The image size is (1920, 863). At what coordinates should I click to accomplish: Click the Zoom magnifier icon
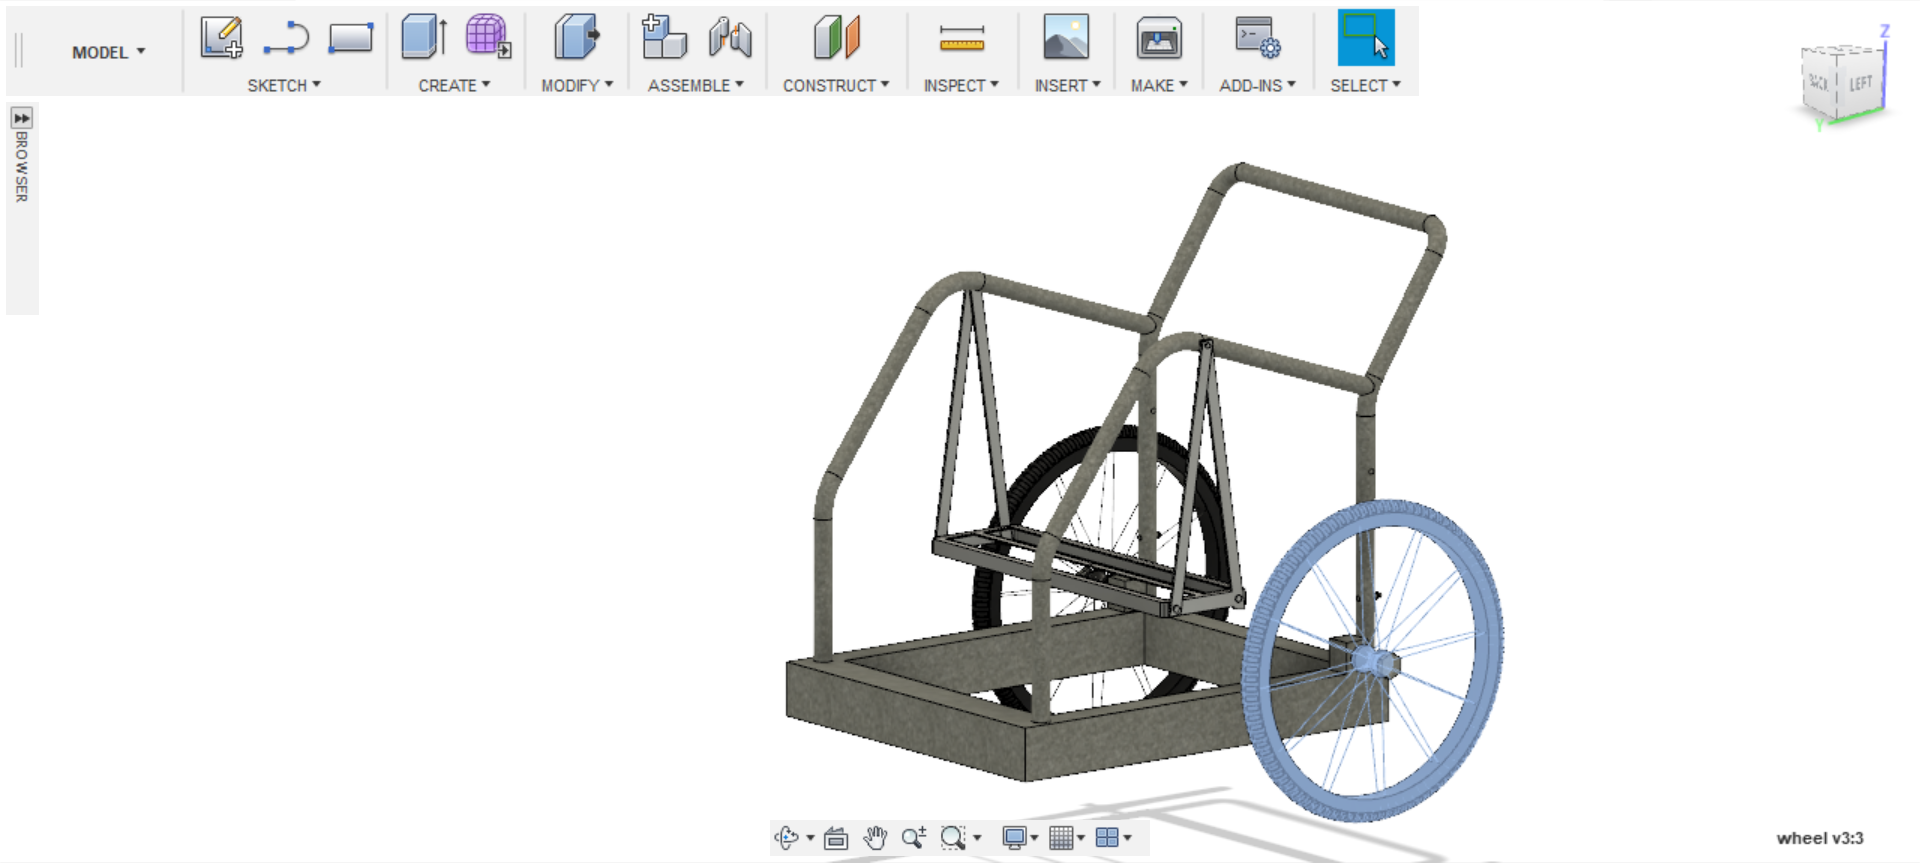[914, 838]
